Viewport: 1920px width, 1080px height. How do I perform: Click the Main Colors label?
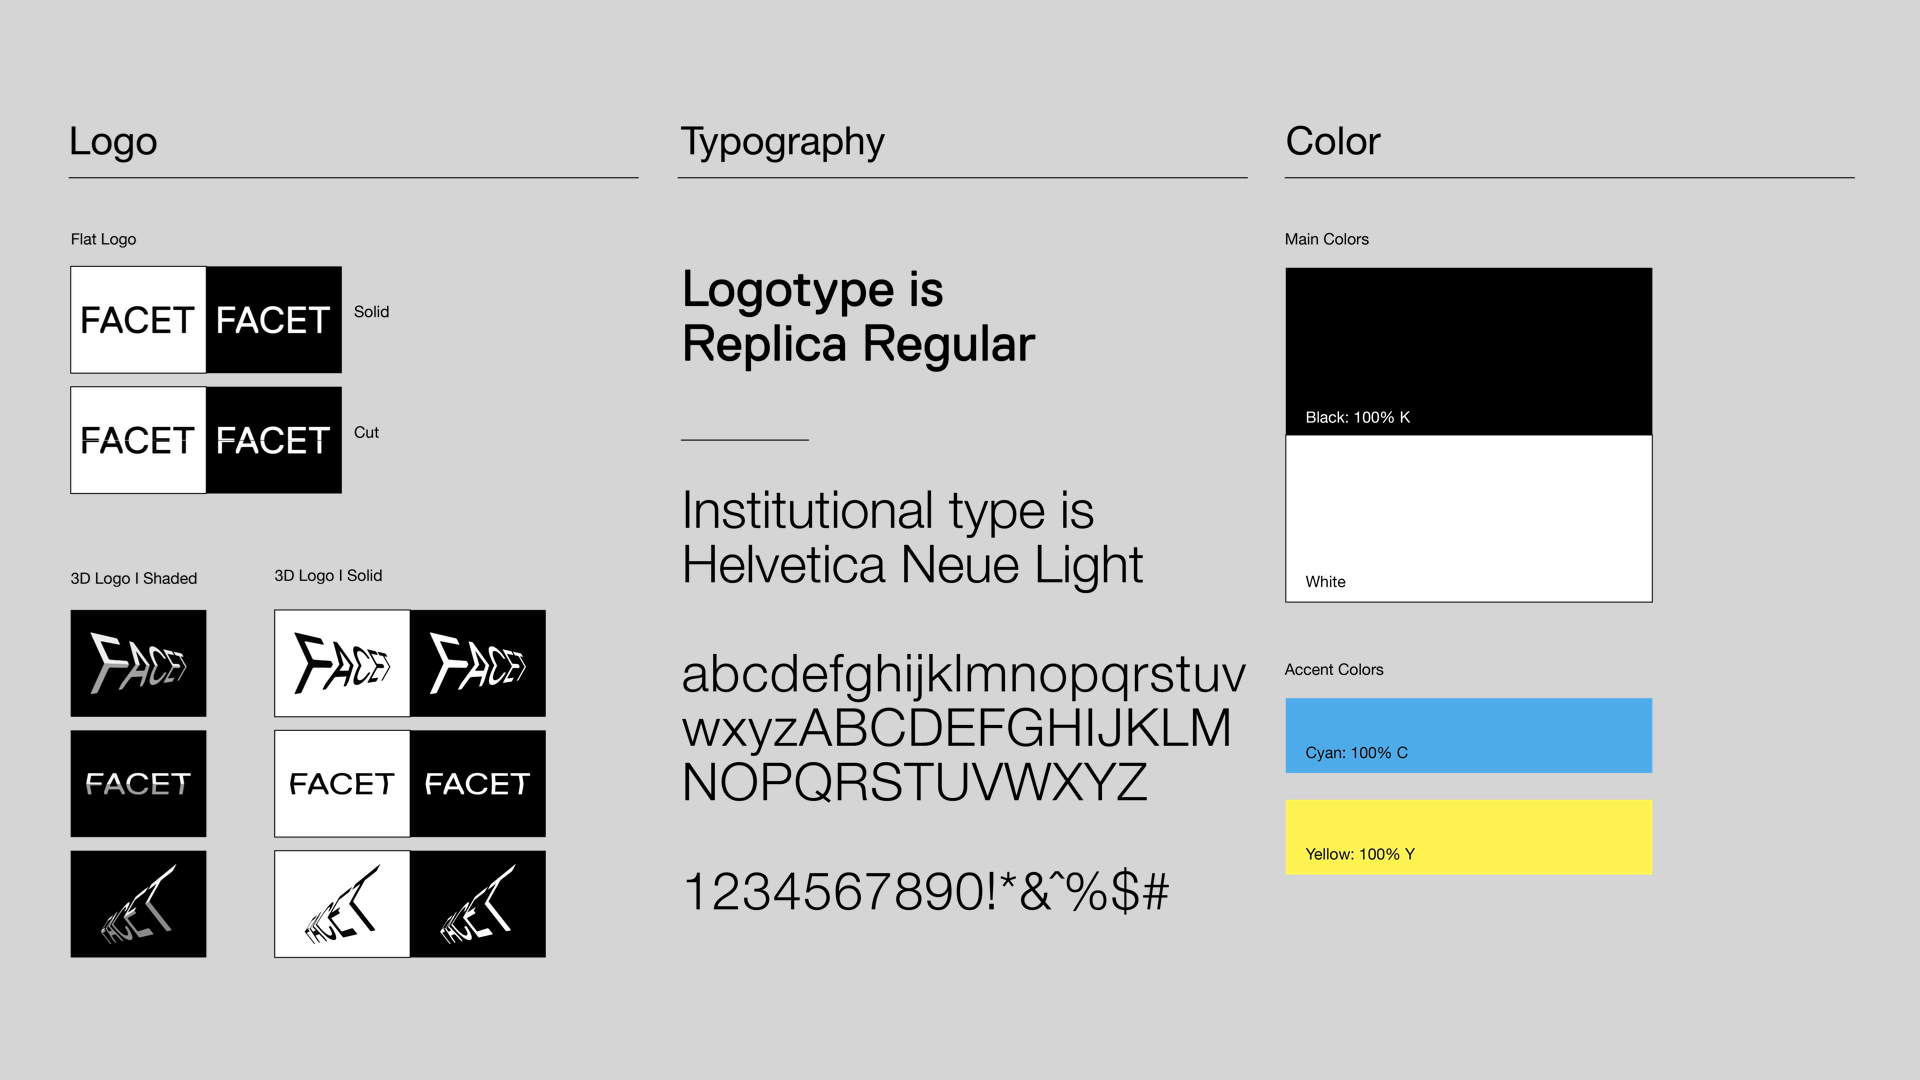click(1327, 239)
